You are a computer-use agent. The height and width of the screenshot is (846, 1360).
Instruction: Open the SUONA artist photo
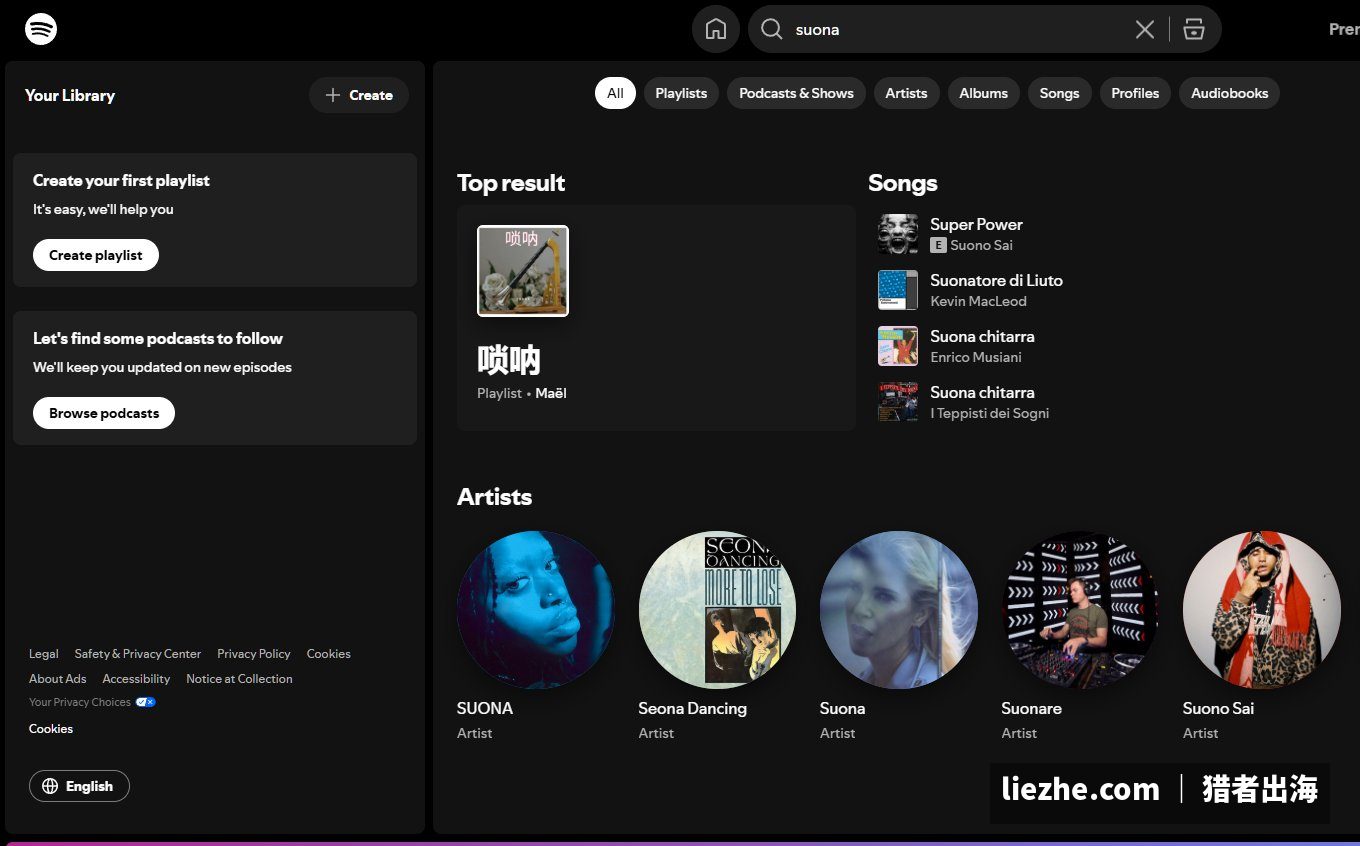pos(536,610)
